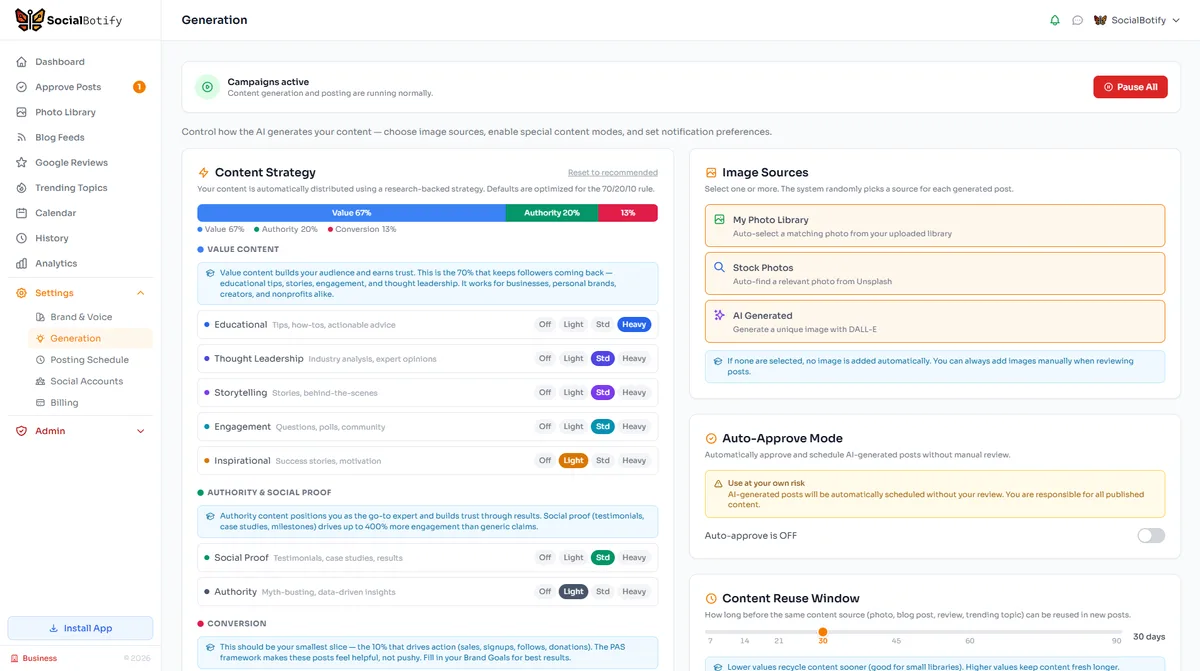This screenshot has height=671, width=1200.
Task: Select the Stock Photos image source
Action: pos(935,272)
